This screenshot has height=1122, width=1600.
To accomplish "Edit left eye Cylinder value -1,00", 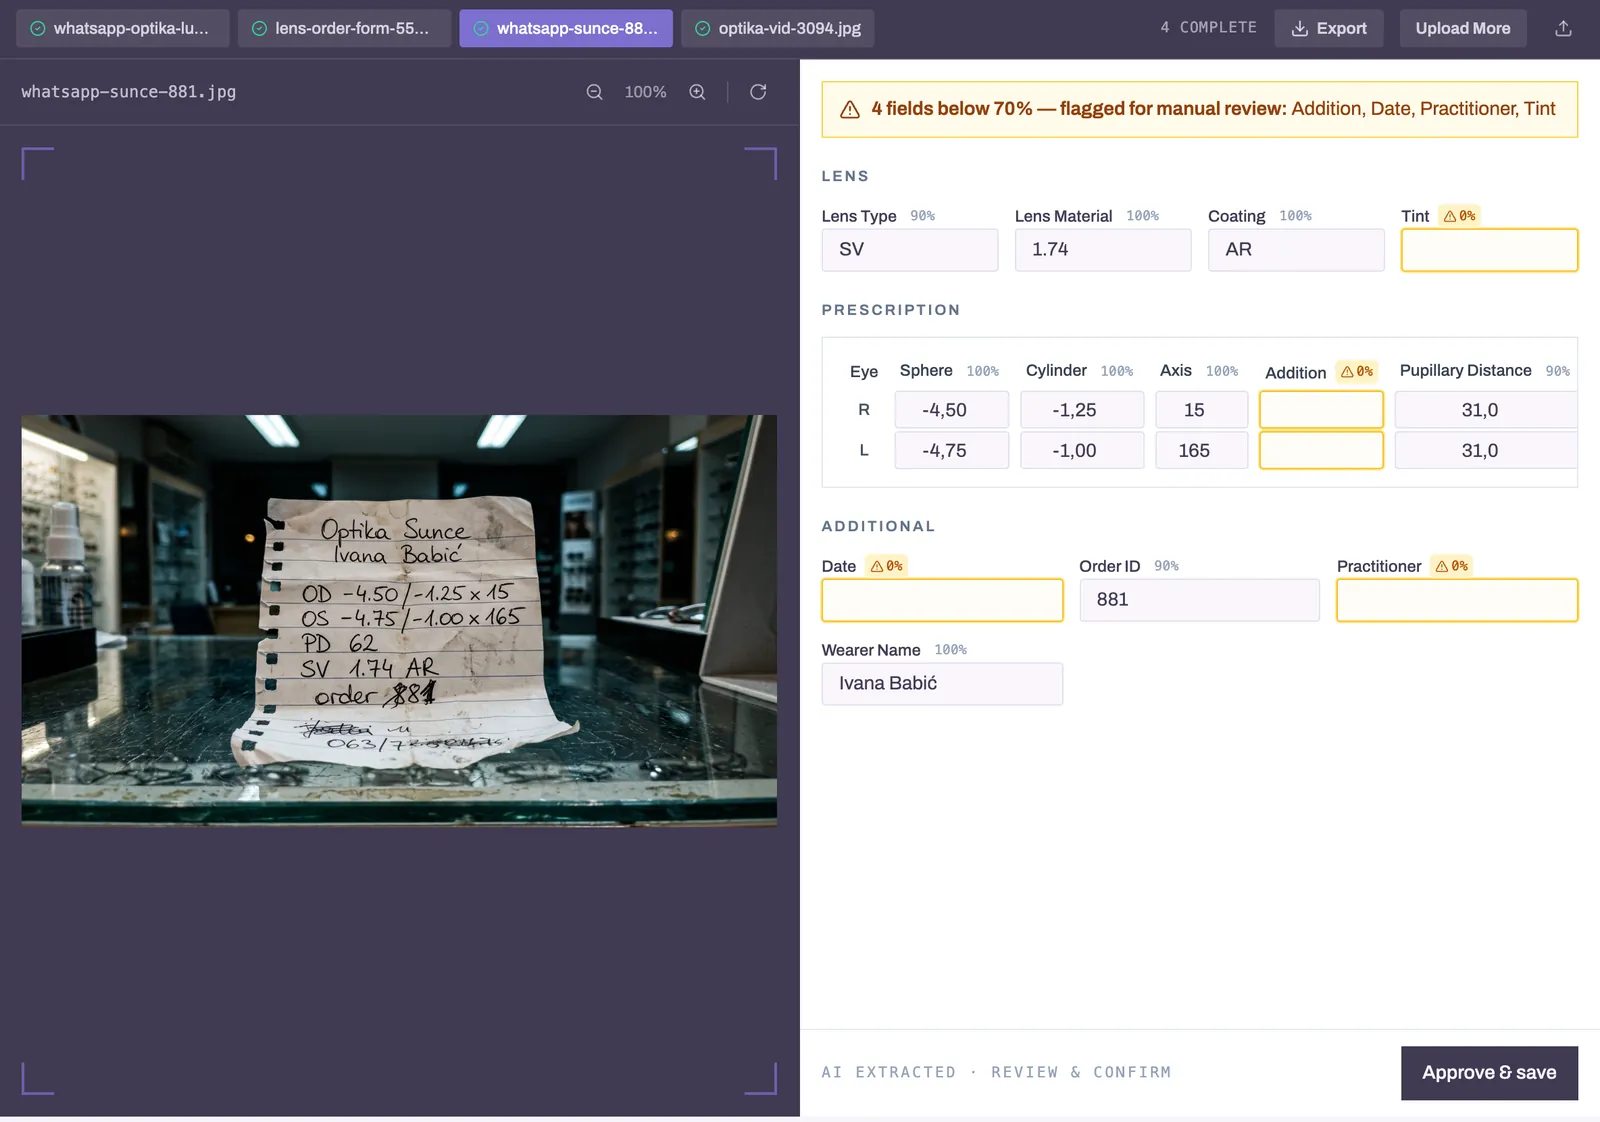I will pos(1082,451).
